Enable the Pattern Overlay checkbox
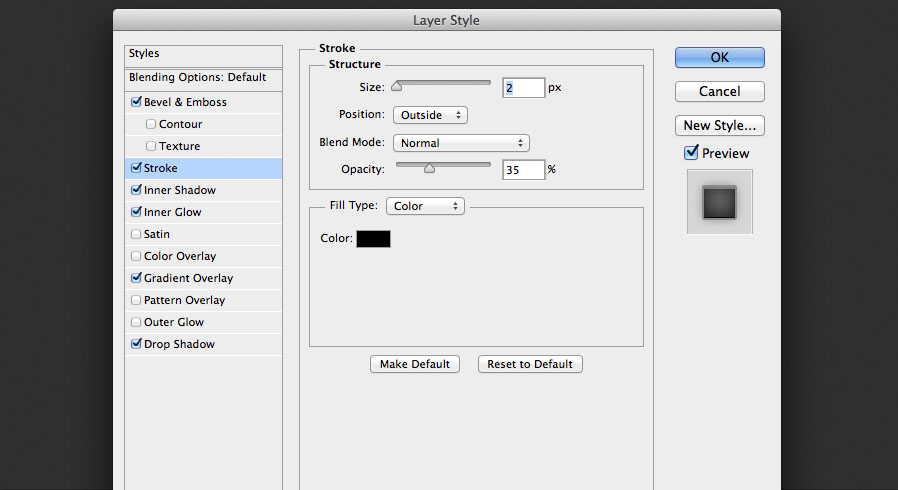 point(136,300)
